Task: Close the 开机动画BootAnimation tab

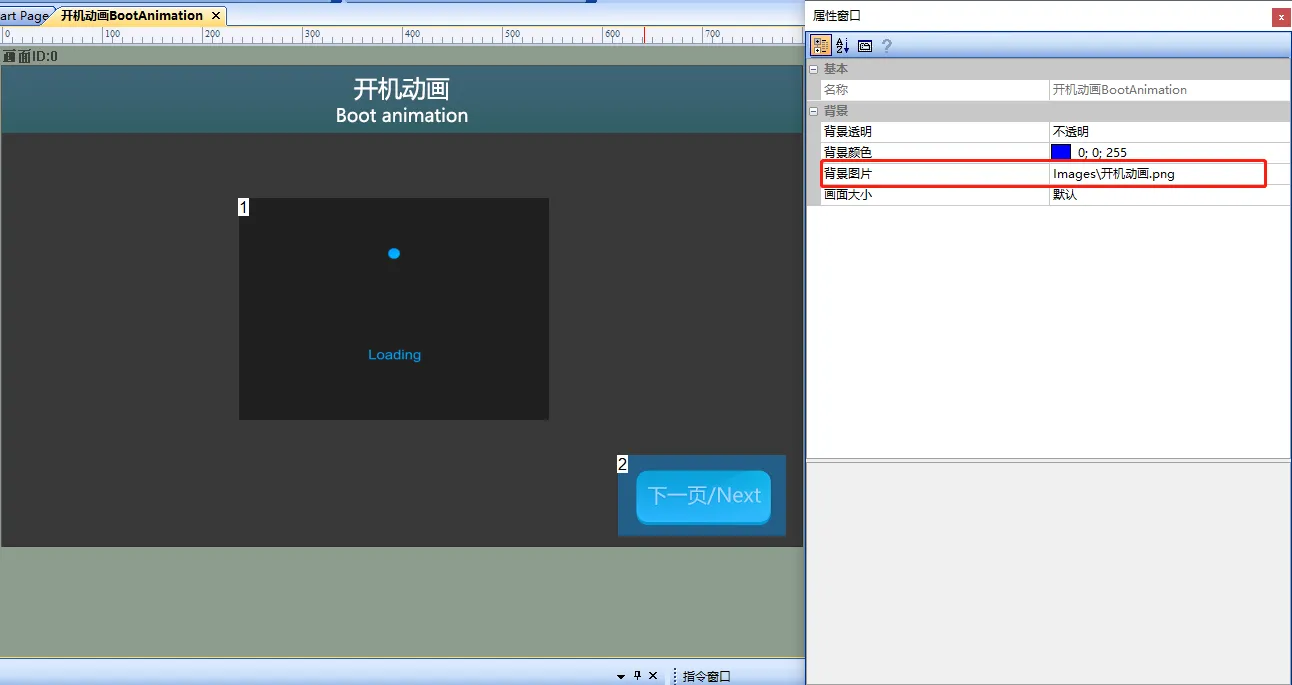Action: (216, 16)
